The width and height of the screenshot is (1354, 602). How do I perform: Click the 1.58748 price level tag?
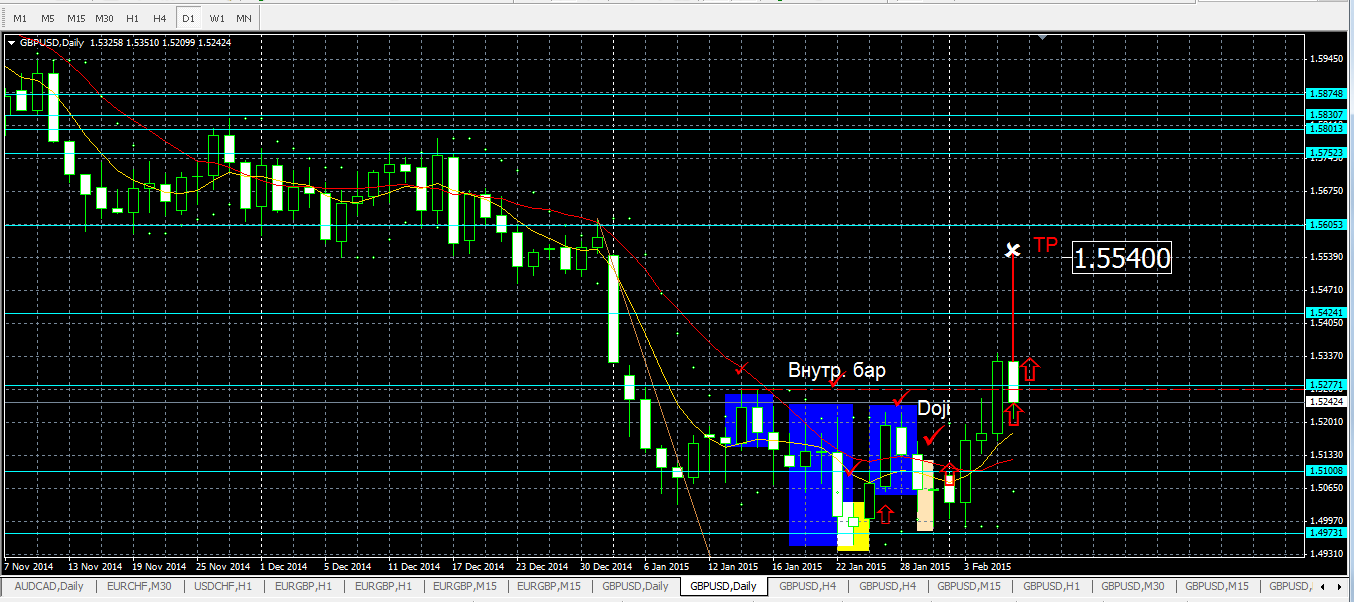click(x=1327, y=93)
